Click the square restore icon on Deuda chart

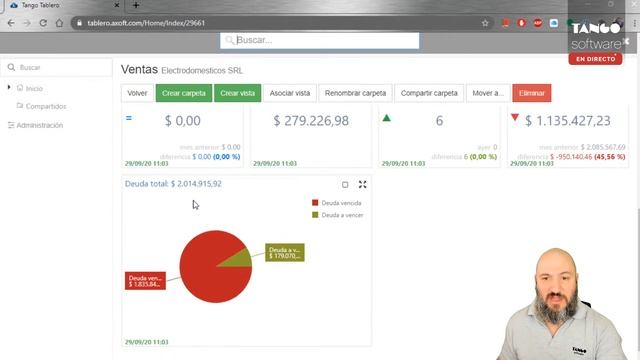[345, 184]
